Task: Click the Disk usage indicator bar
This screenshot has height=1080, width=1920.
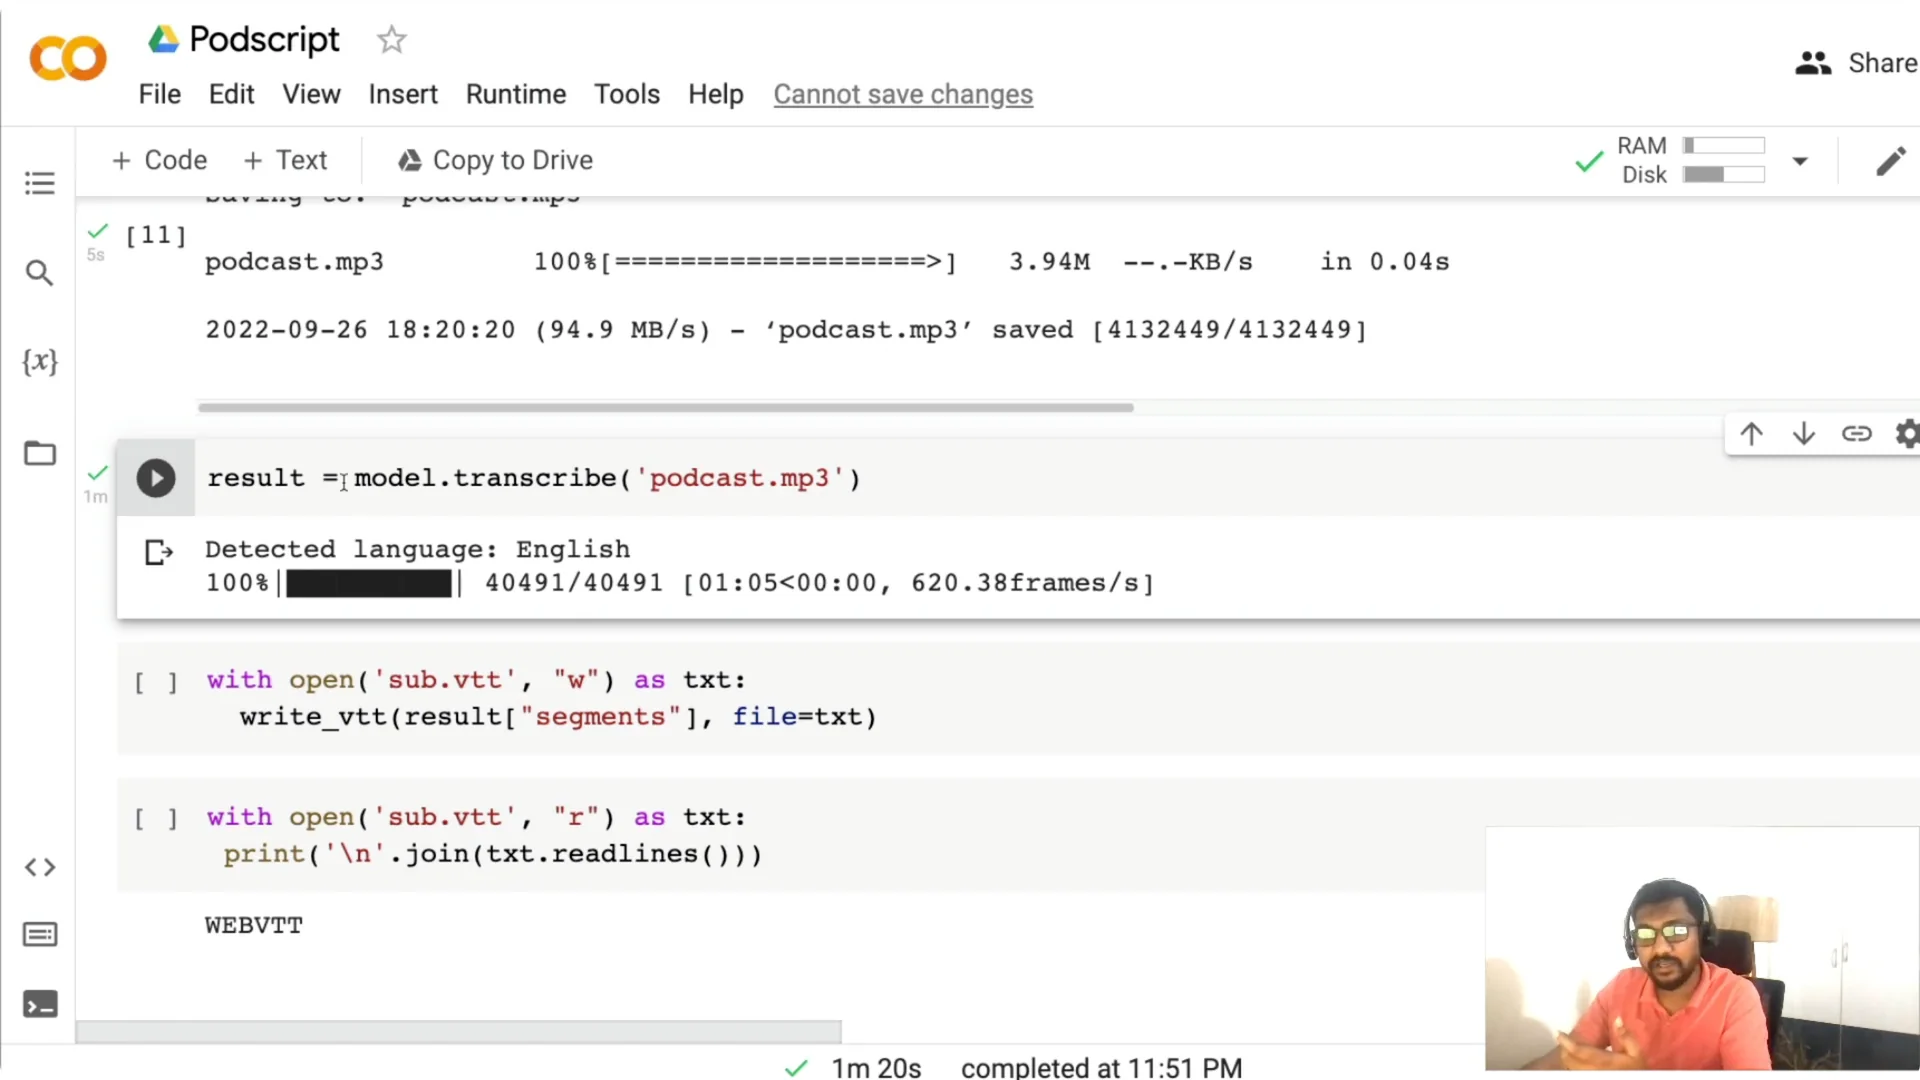Action: (1722, 174)
